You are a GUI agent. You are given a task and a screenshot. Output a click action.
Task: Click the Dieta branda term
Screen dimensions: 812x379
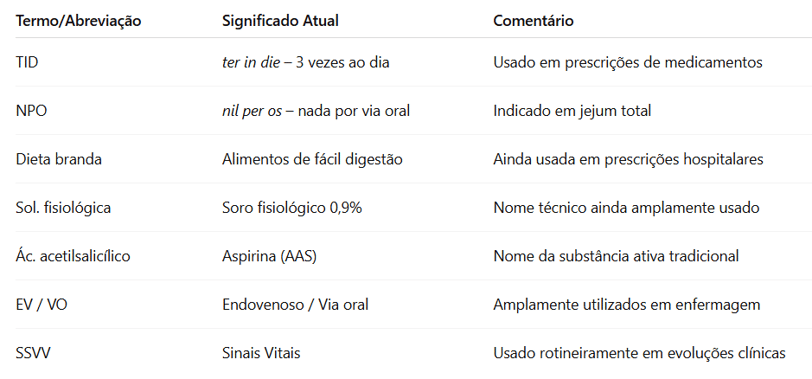pos(59,159)
